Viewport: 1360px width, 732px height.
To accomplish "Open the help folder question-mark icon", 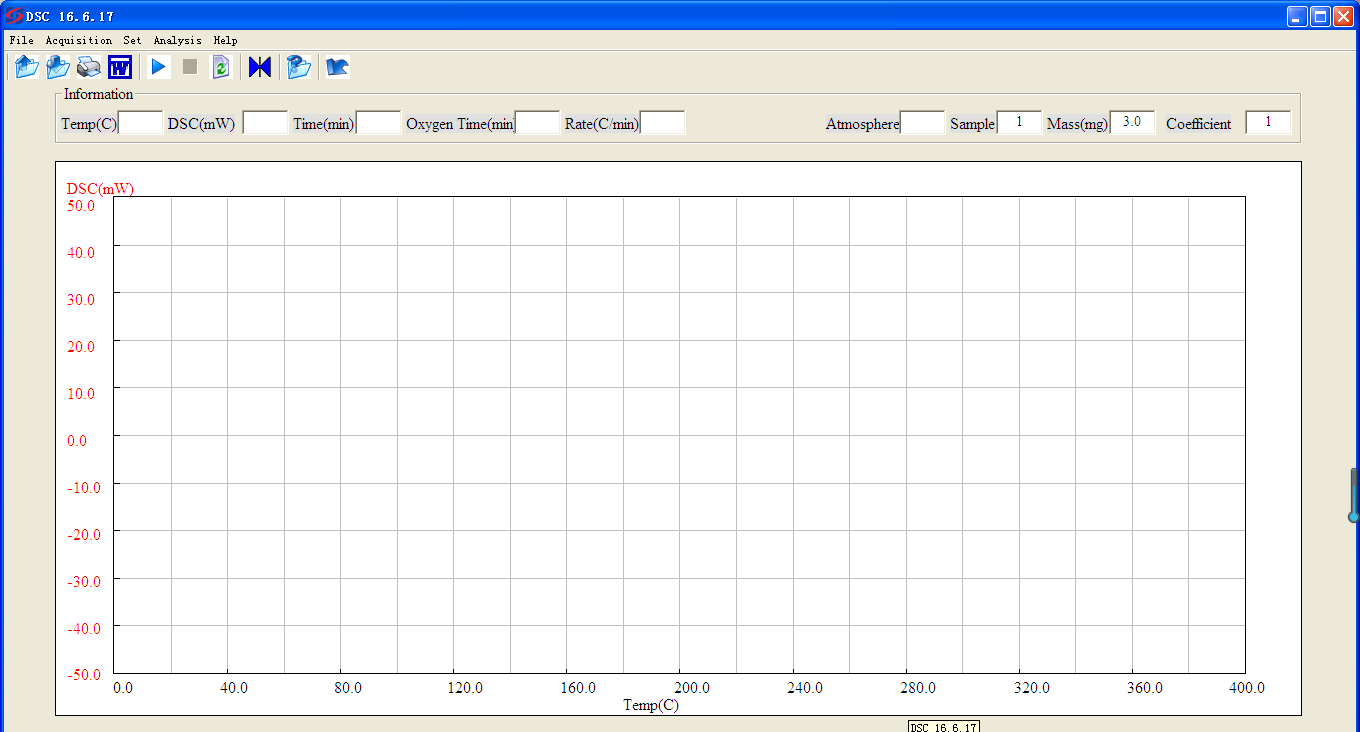I will click(298, 67).
